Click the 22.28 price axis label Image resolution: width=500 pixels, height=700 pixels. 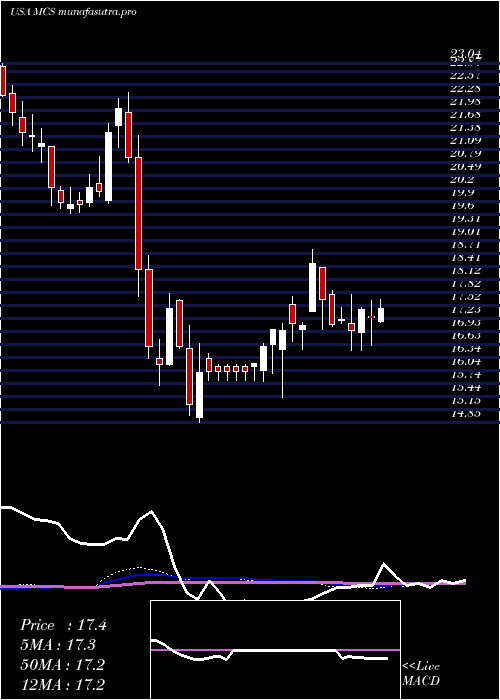click(466, 89)
